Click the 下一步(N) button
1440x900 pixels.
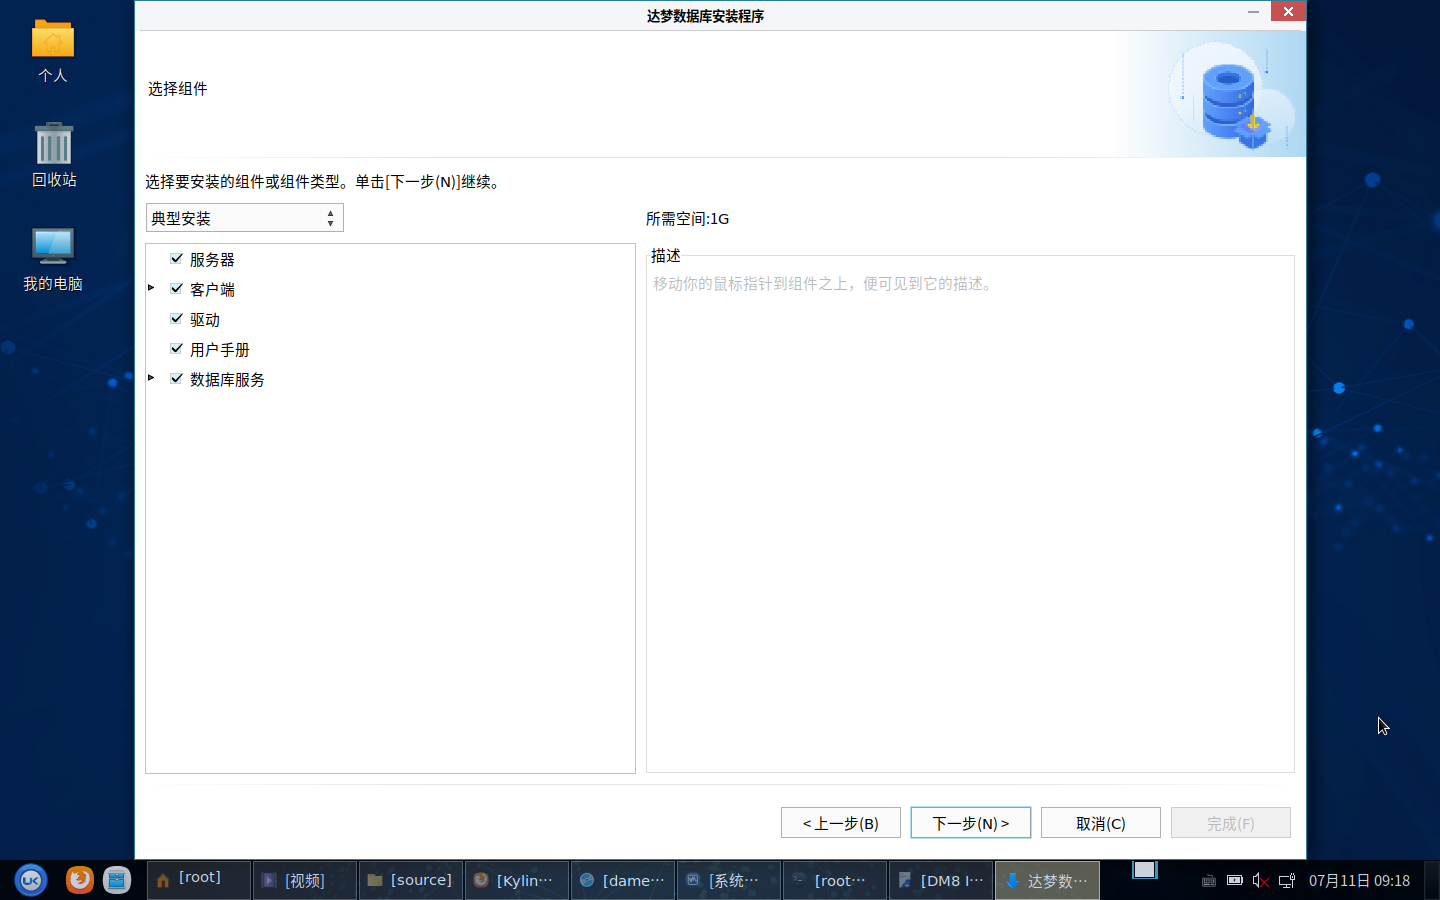(970, 823)
